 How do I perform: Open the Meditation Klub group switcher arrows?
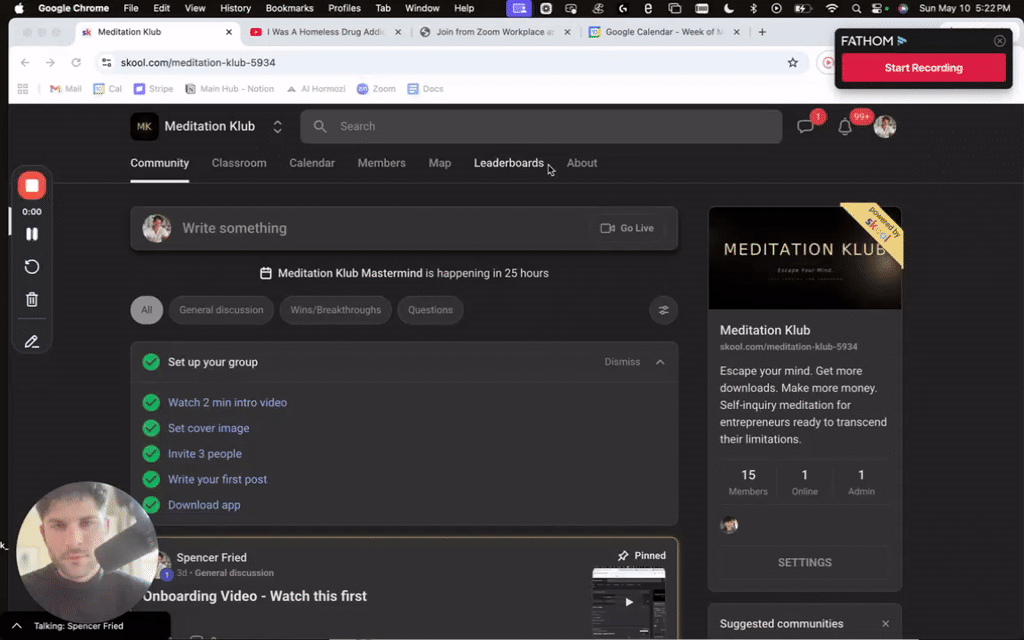(278, 127)
